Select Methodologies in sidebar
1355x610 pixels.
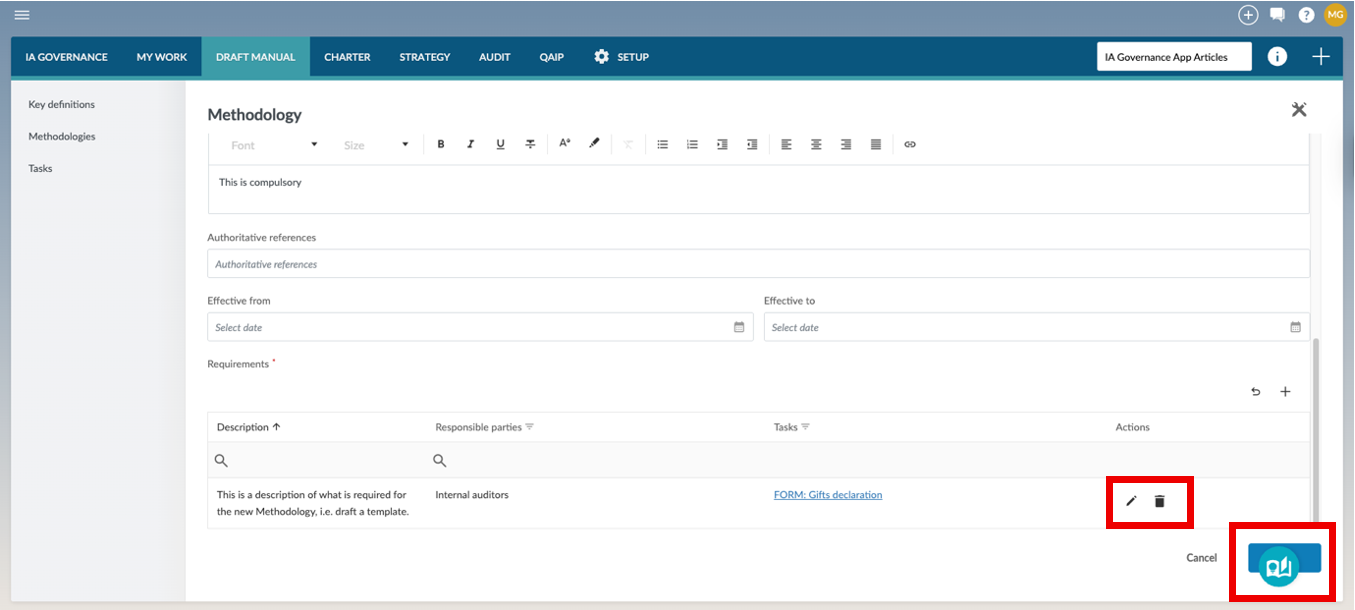(x=62, y=136)
